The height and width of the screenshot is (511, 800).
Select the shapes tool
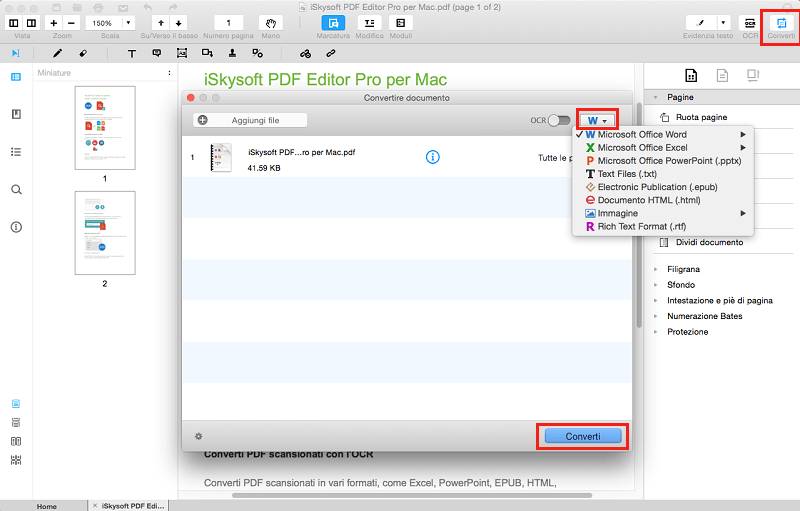tap(207, 53)
